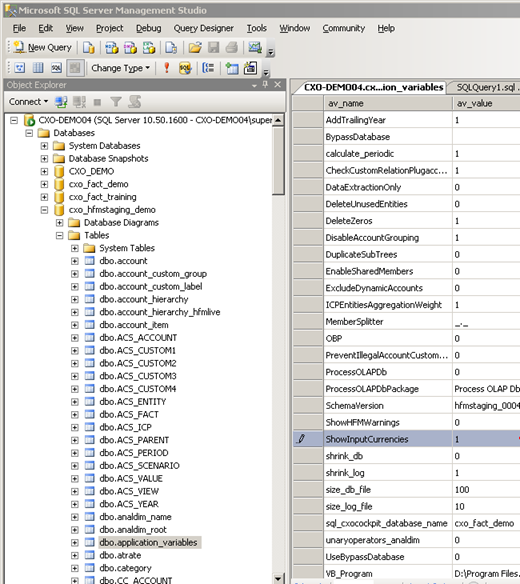Click the av_value cell for size_db_file
Screen dimensions: 520x584
click(486, 489)
